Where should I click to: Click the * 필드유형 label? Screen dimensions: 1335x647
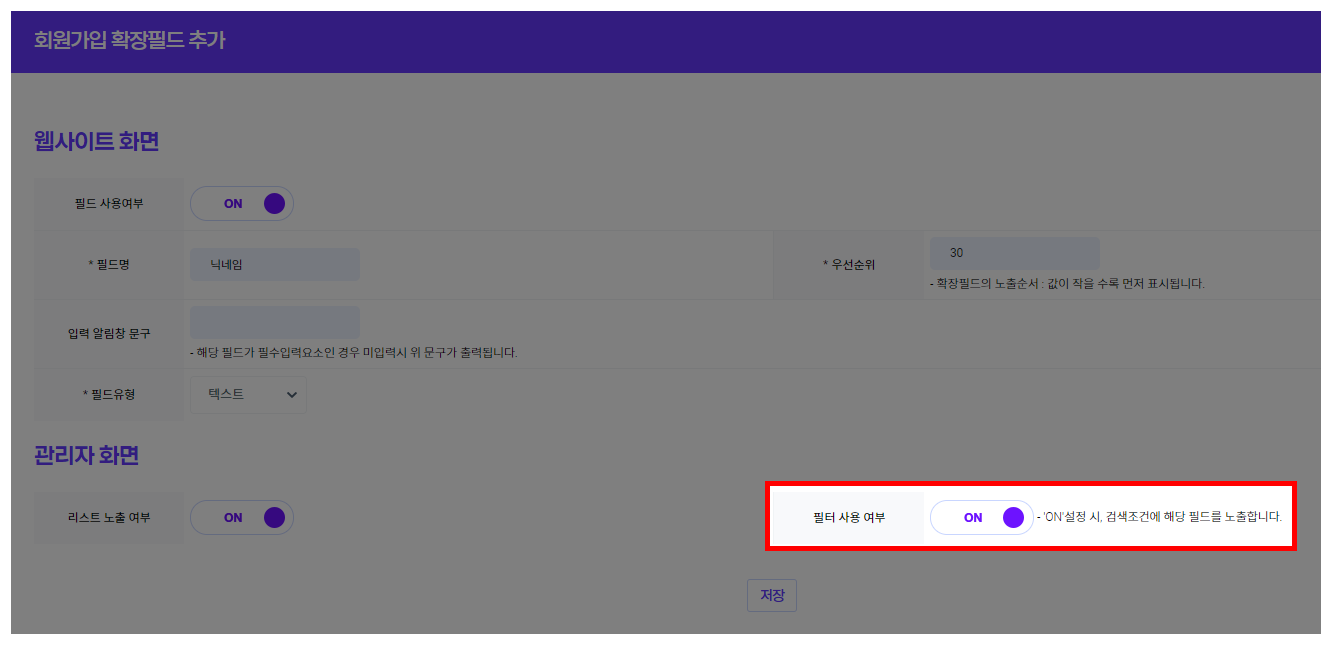[109, 394]
